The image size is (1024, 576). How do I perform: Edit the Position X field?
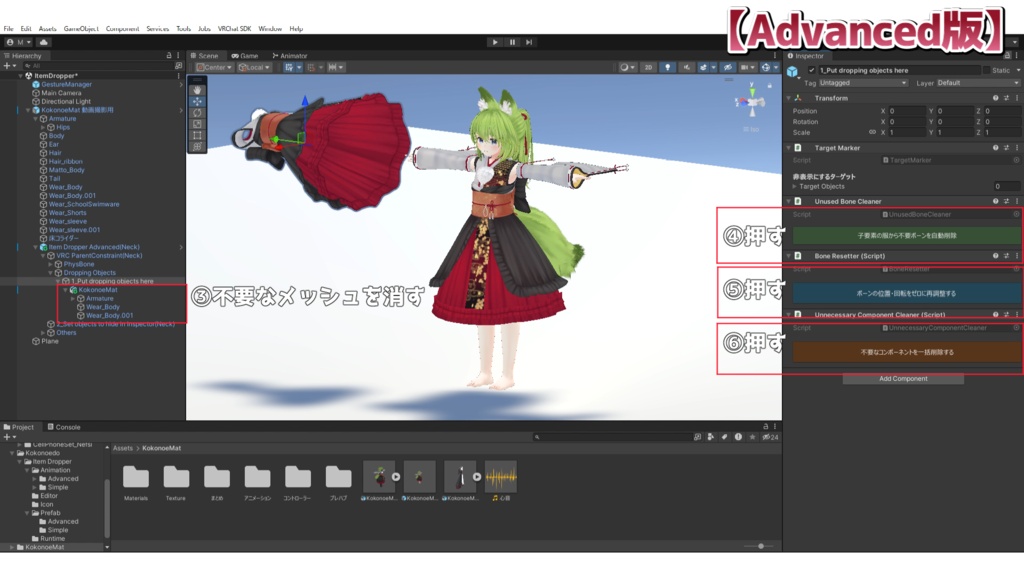906,111
